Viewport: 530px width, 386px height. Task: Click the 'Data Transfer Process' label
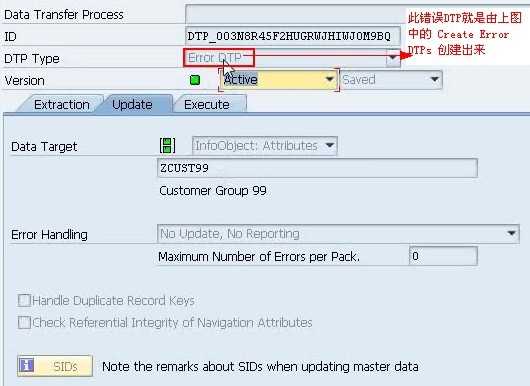[64, 15]
